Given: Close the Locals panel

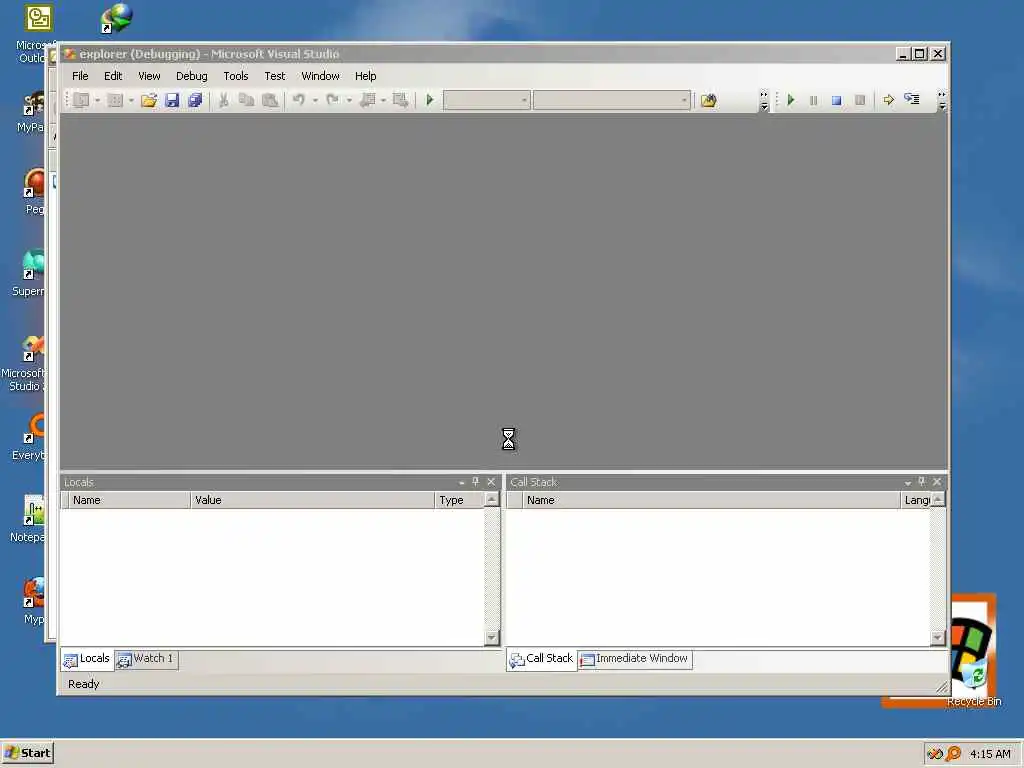Looking at the screenshot, I should pyautogui.click(x=491, y=481).
